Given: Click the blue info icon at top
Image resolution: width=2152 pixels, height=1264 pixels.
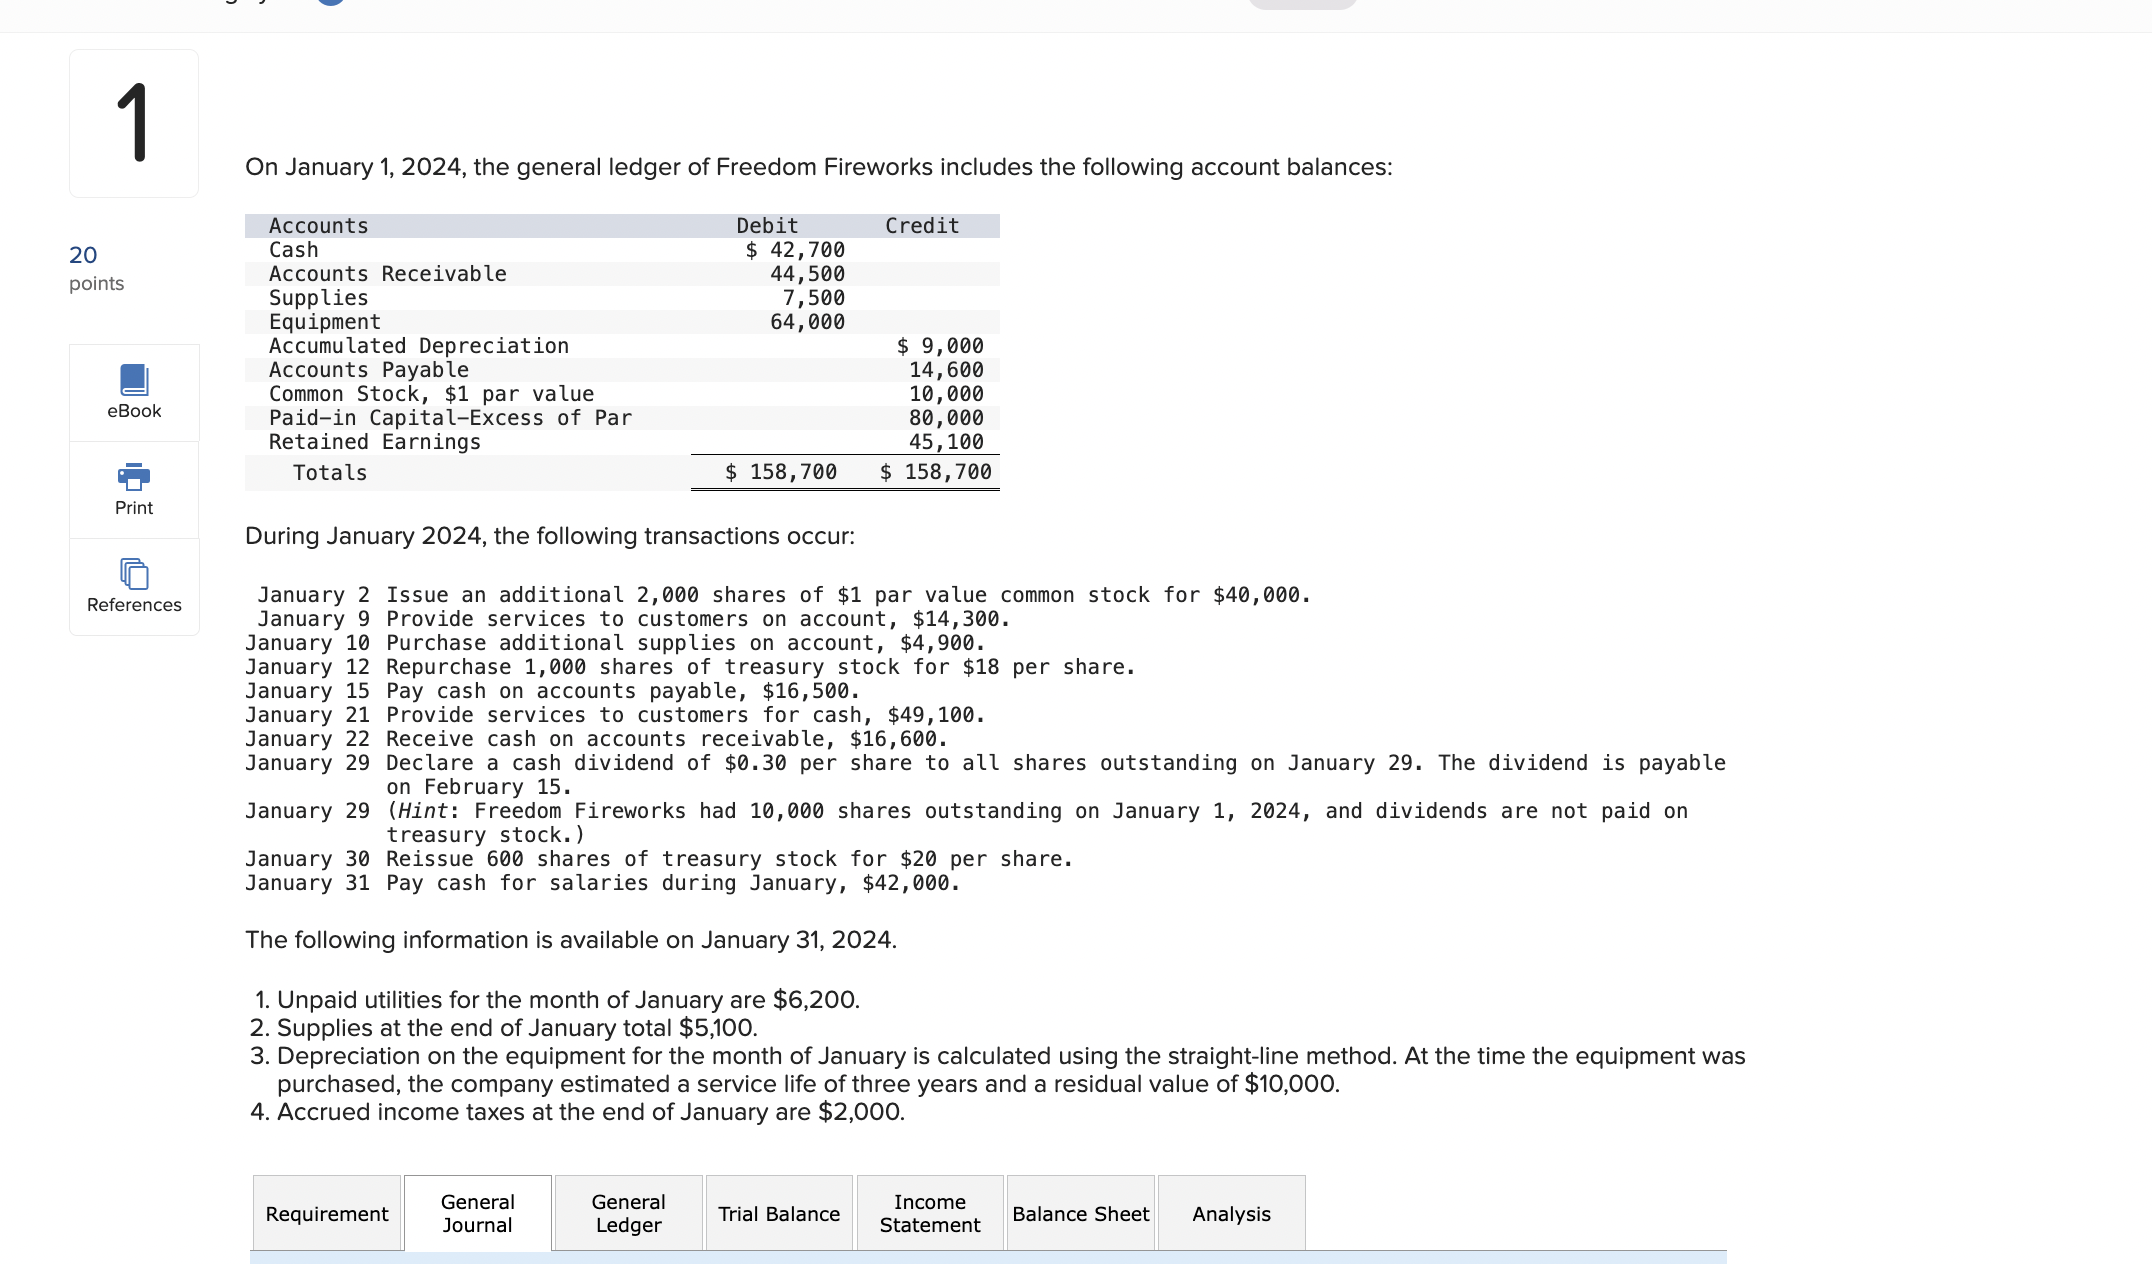Looking at the screenshot, I should (331, 2).
